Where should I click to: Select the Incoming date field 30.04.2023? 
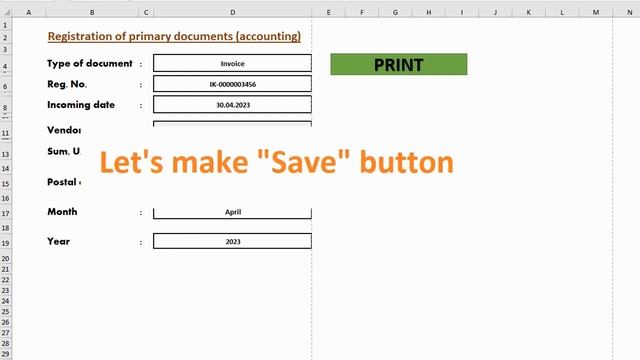coord(232,104)
